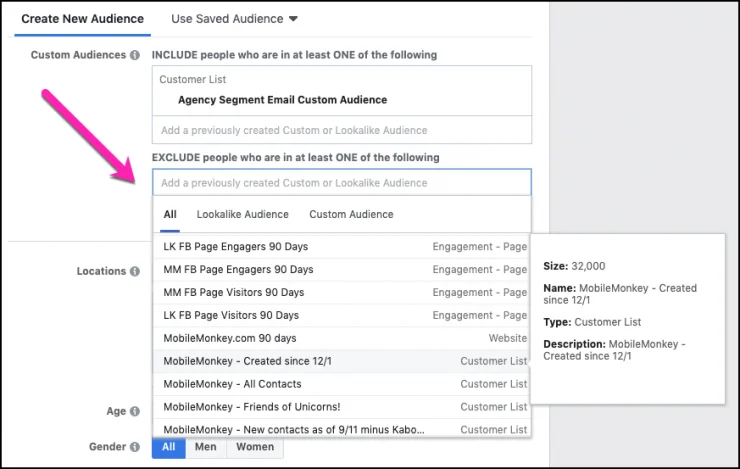Switch to Lookalike Audience filter tab
This screenshot has height=469, width=740.
click(242, 214)
